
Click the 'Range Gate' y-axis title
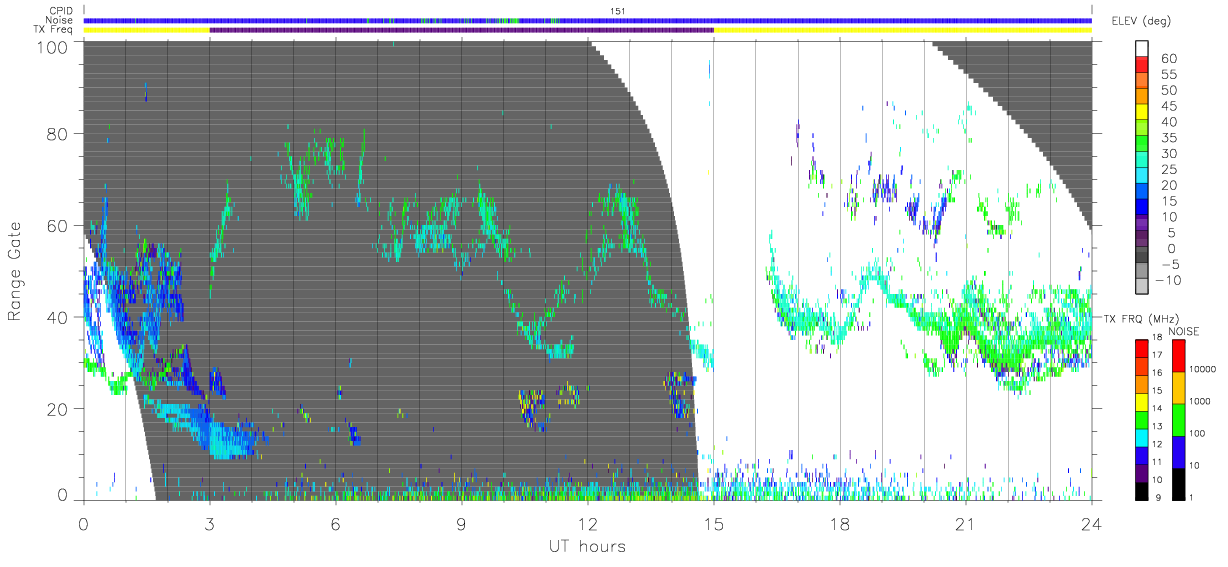click(15, 270)
